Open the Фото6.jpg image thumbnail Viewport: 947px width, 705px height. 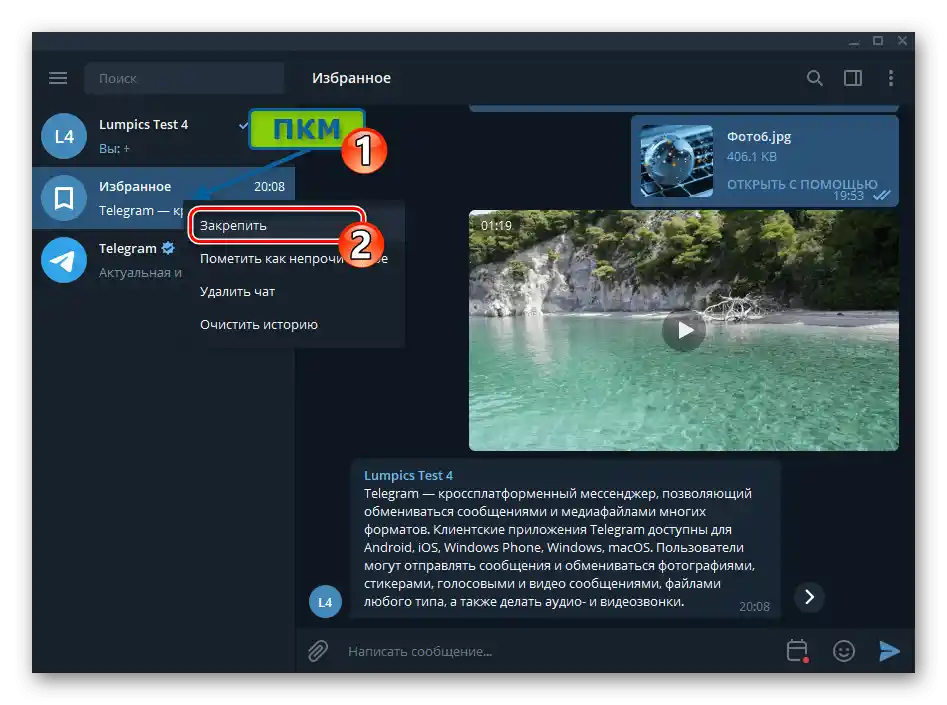[x=676, y=160]
